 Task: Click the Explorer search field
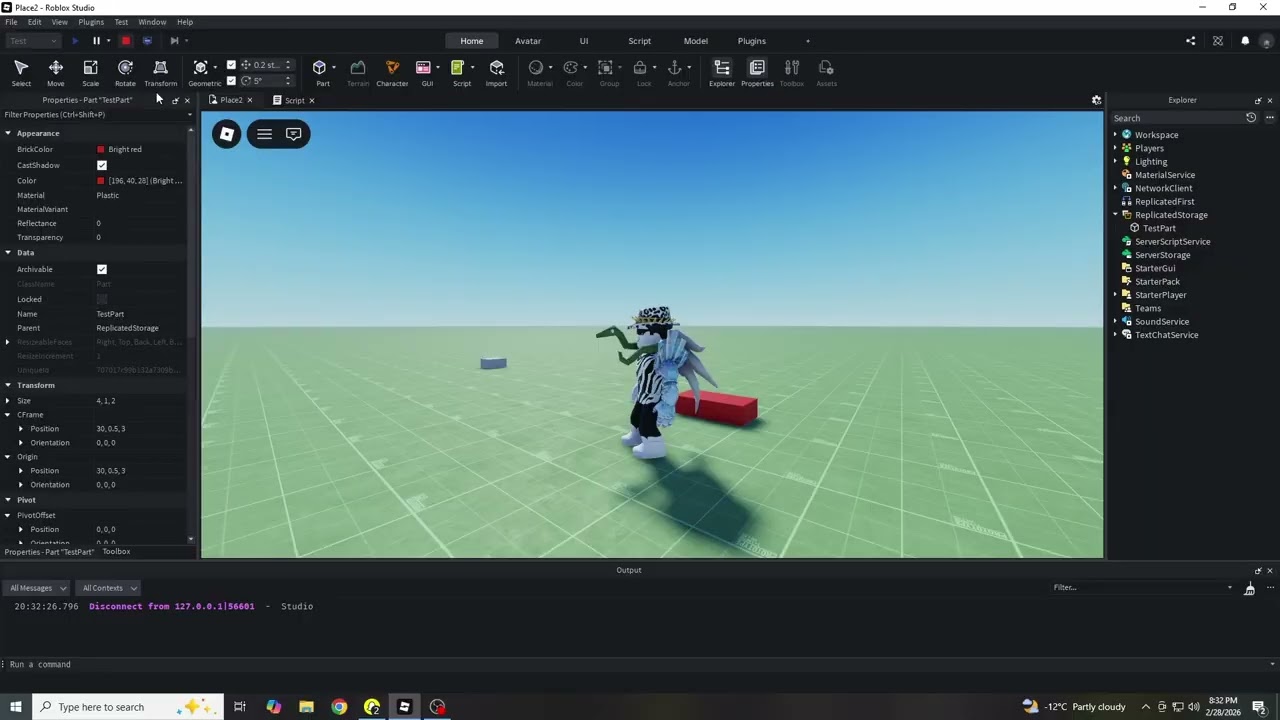[x=1176, y=118]
